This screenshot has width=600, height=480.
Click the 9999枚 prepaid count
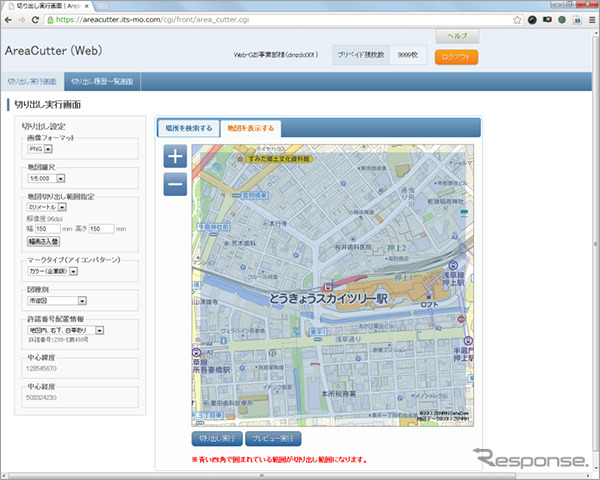click(408, 55)
